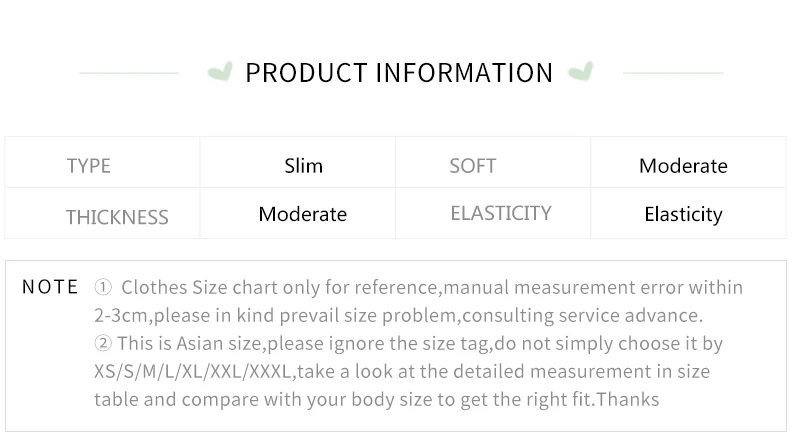Select the TYPE label cell
The width and height of the screenshot is (800, 432).
(89, 166)
